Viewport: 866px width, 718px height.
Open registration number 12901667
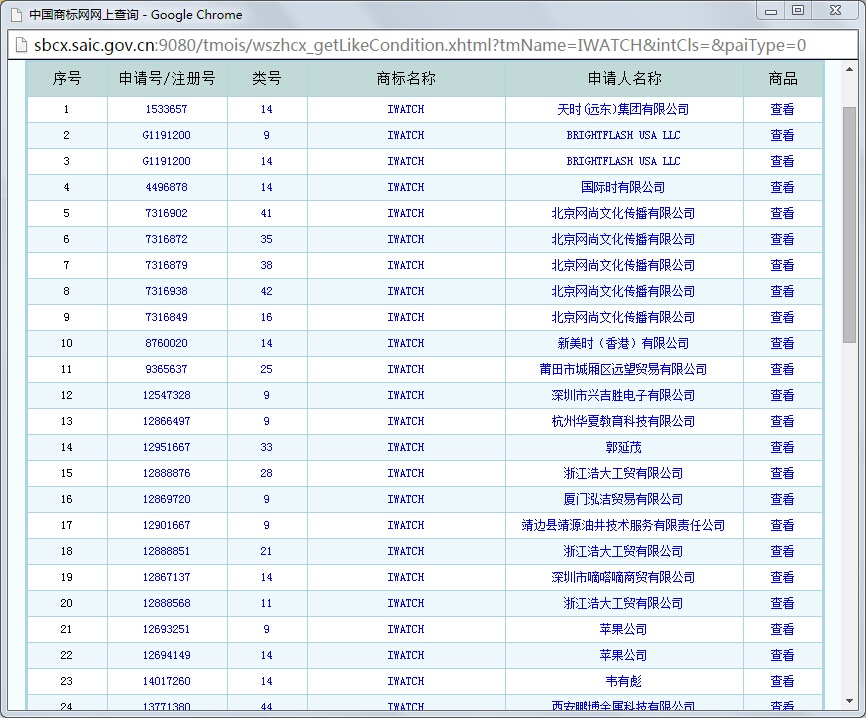click(x=166, y=525)
